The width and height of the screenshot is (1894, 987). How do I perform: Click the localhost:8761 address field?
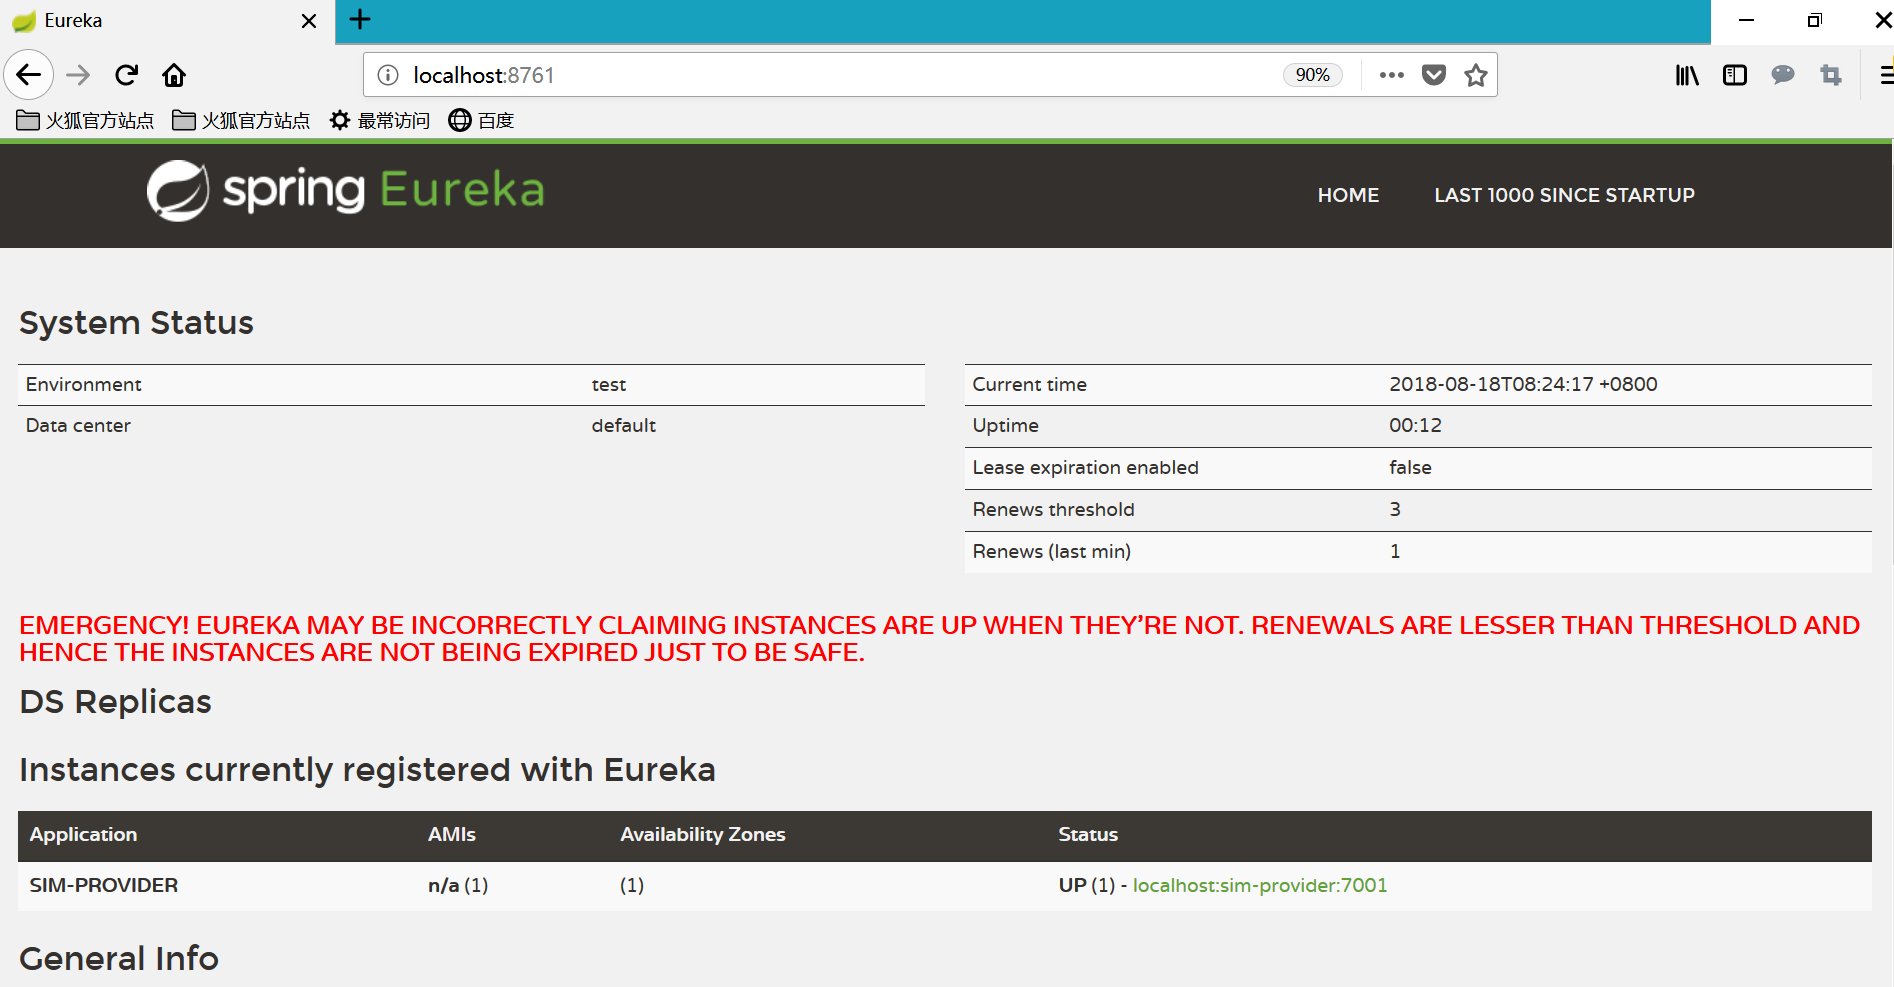click(x=800, y=75)
